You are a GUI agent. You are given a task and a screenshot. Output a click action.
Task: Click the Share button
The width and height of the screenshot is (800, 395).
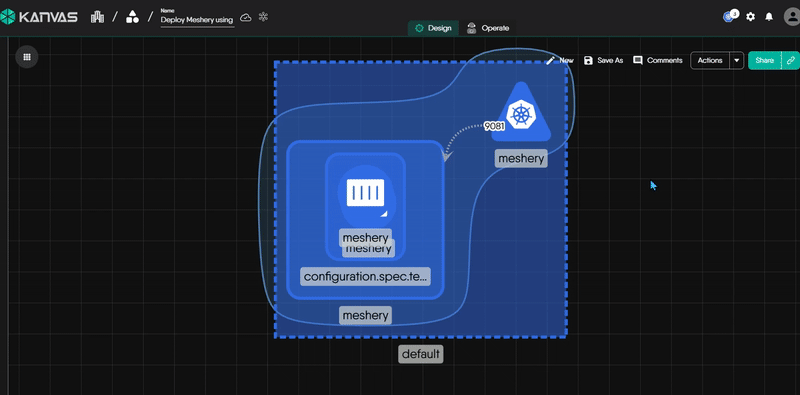[764, 60]
